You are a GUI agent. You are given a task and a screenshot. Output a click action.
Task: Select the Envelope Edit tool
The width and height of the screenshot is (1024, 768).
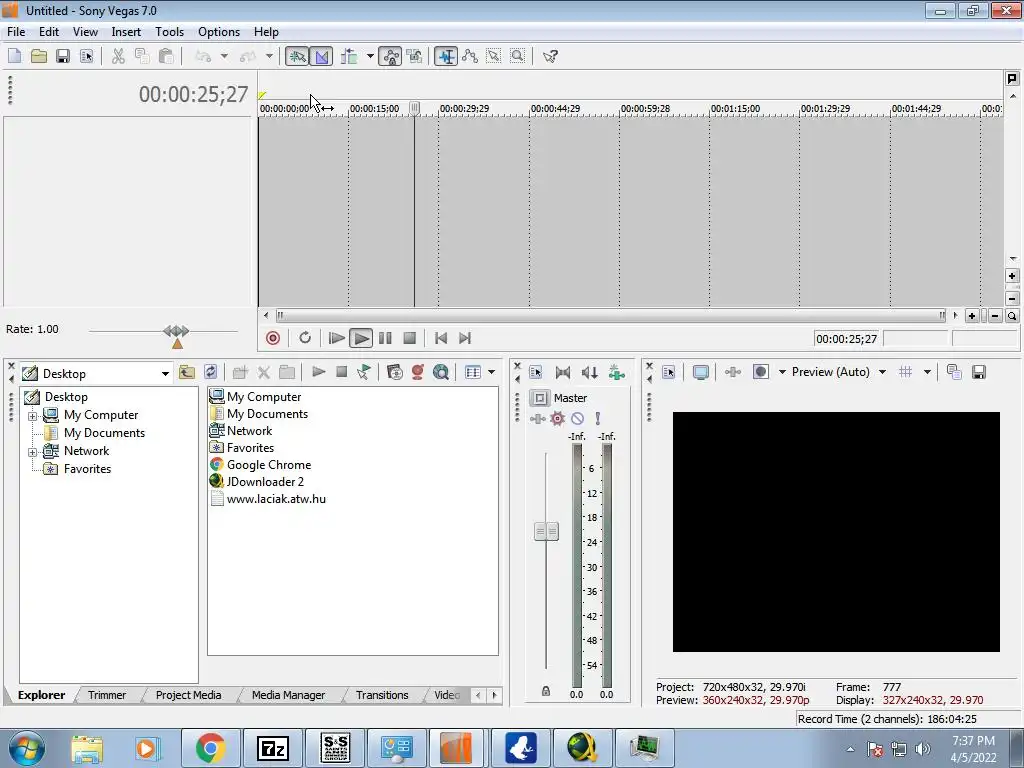click(470, 56)
